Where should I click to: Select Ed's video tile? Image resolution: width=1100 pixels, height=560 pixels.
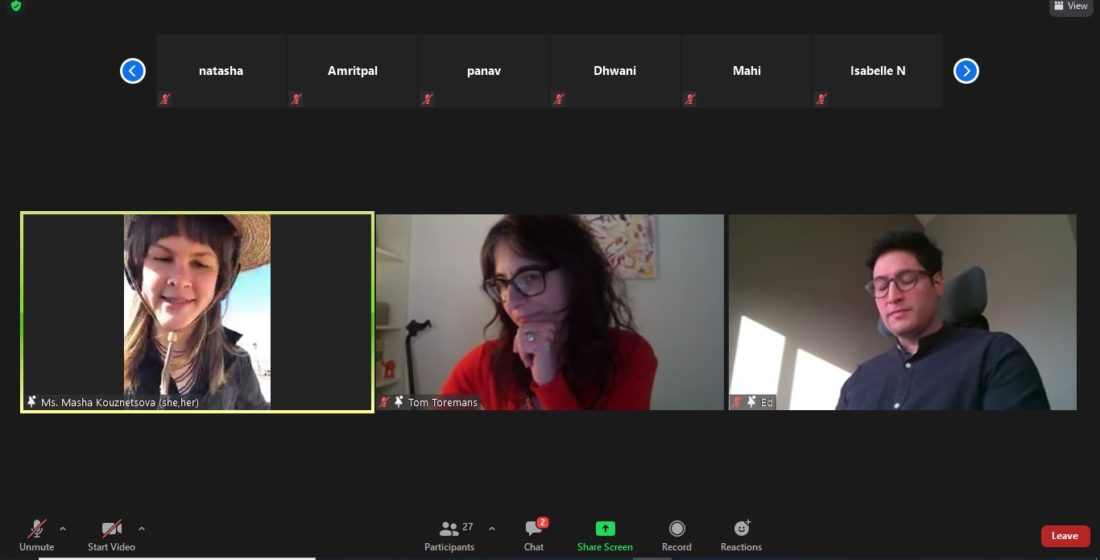click(902, 312)
